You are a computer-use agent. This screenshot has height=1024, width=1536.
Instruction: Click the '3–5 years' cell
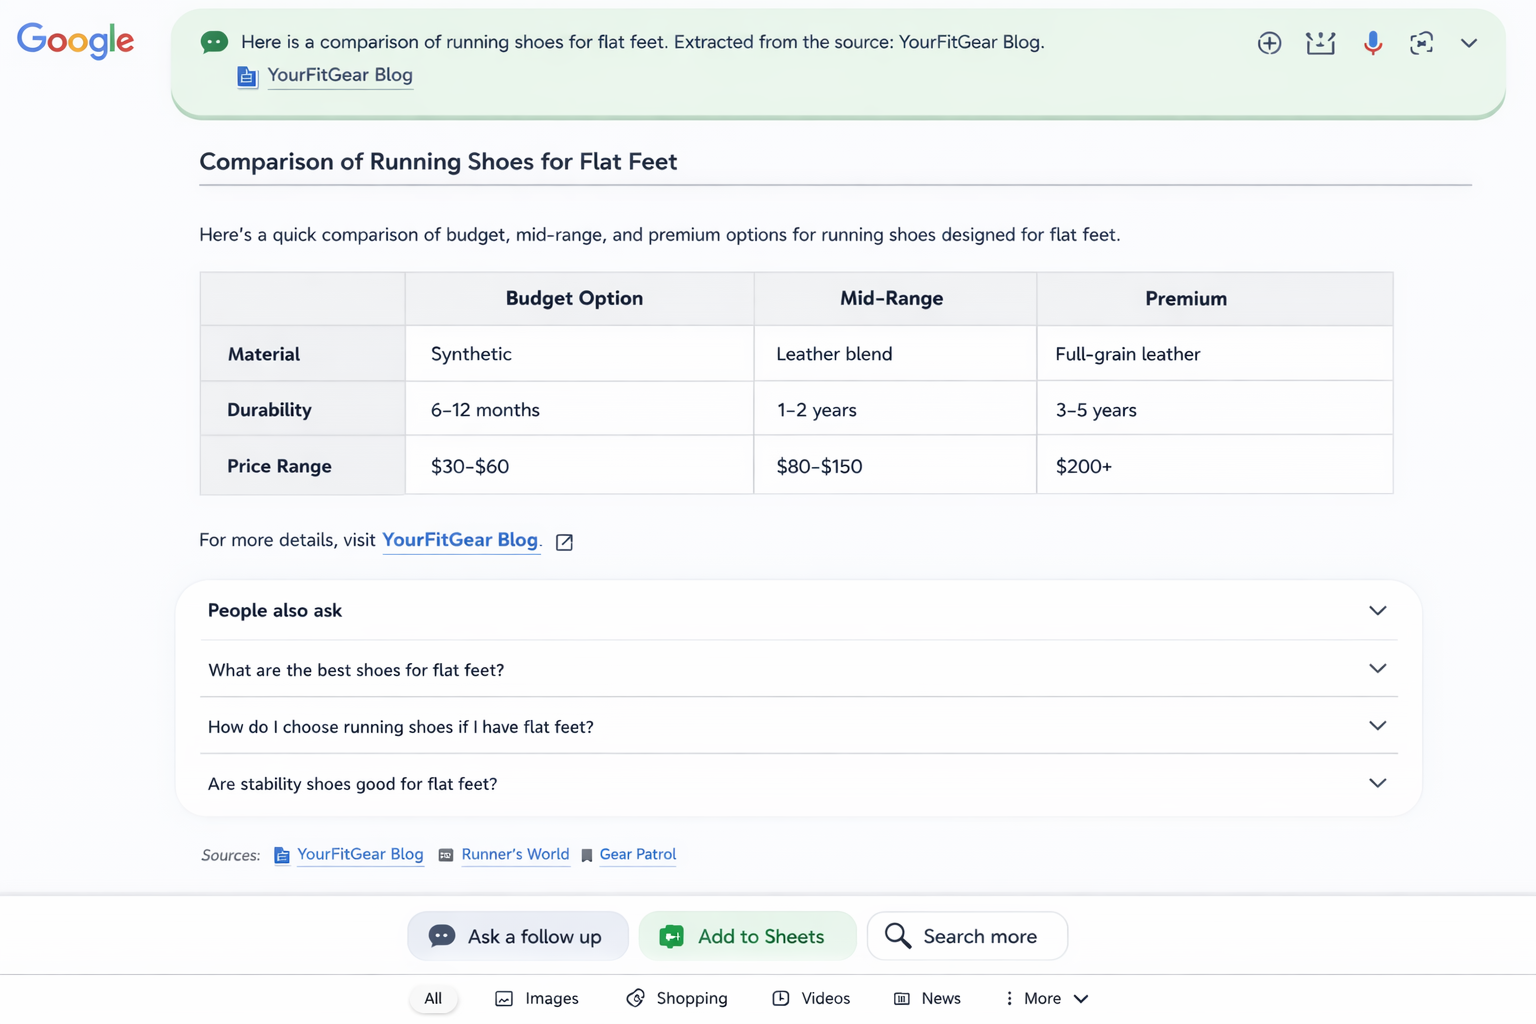point(1215,410)
